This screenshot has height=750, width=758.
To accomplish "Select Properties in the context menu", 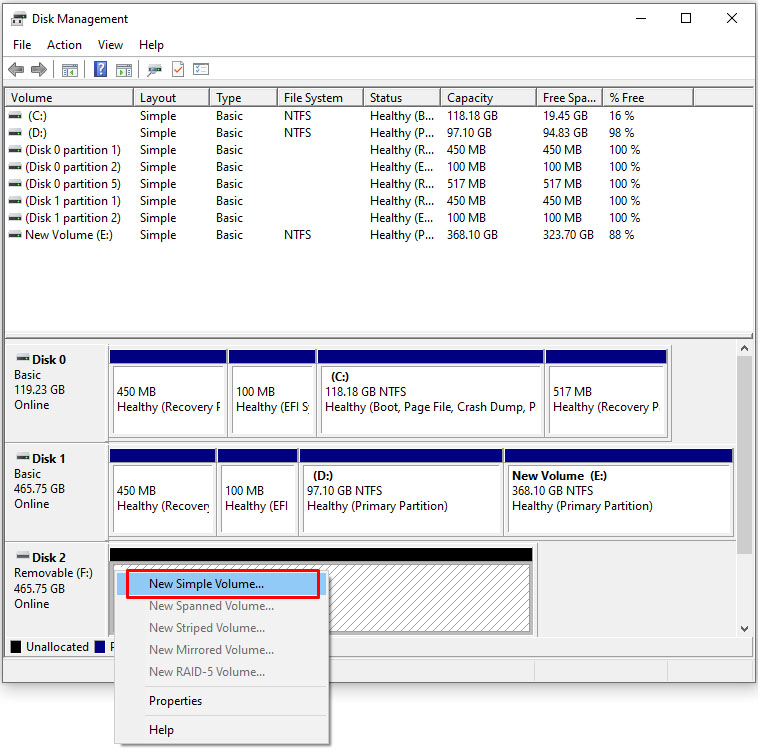I will 175,701.
